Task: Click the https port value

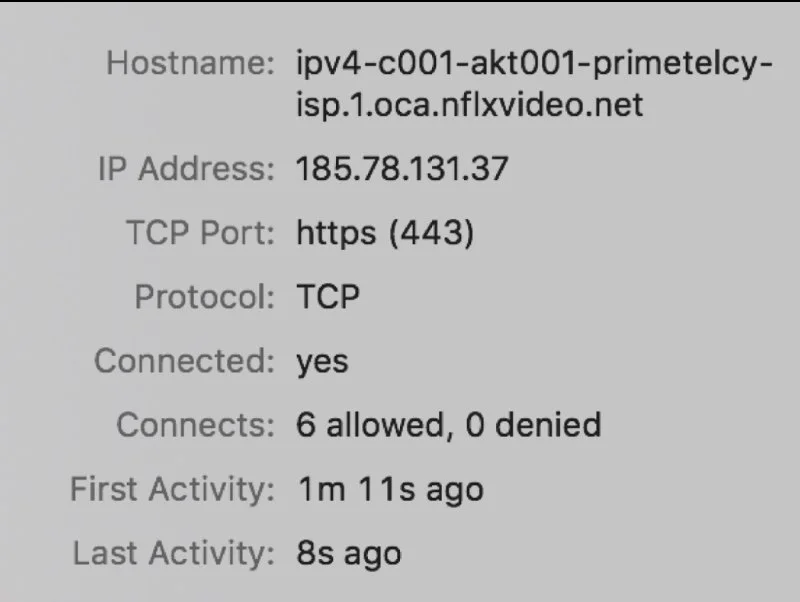Action: (336, 233)
